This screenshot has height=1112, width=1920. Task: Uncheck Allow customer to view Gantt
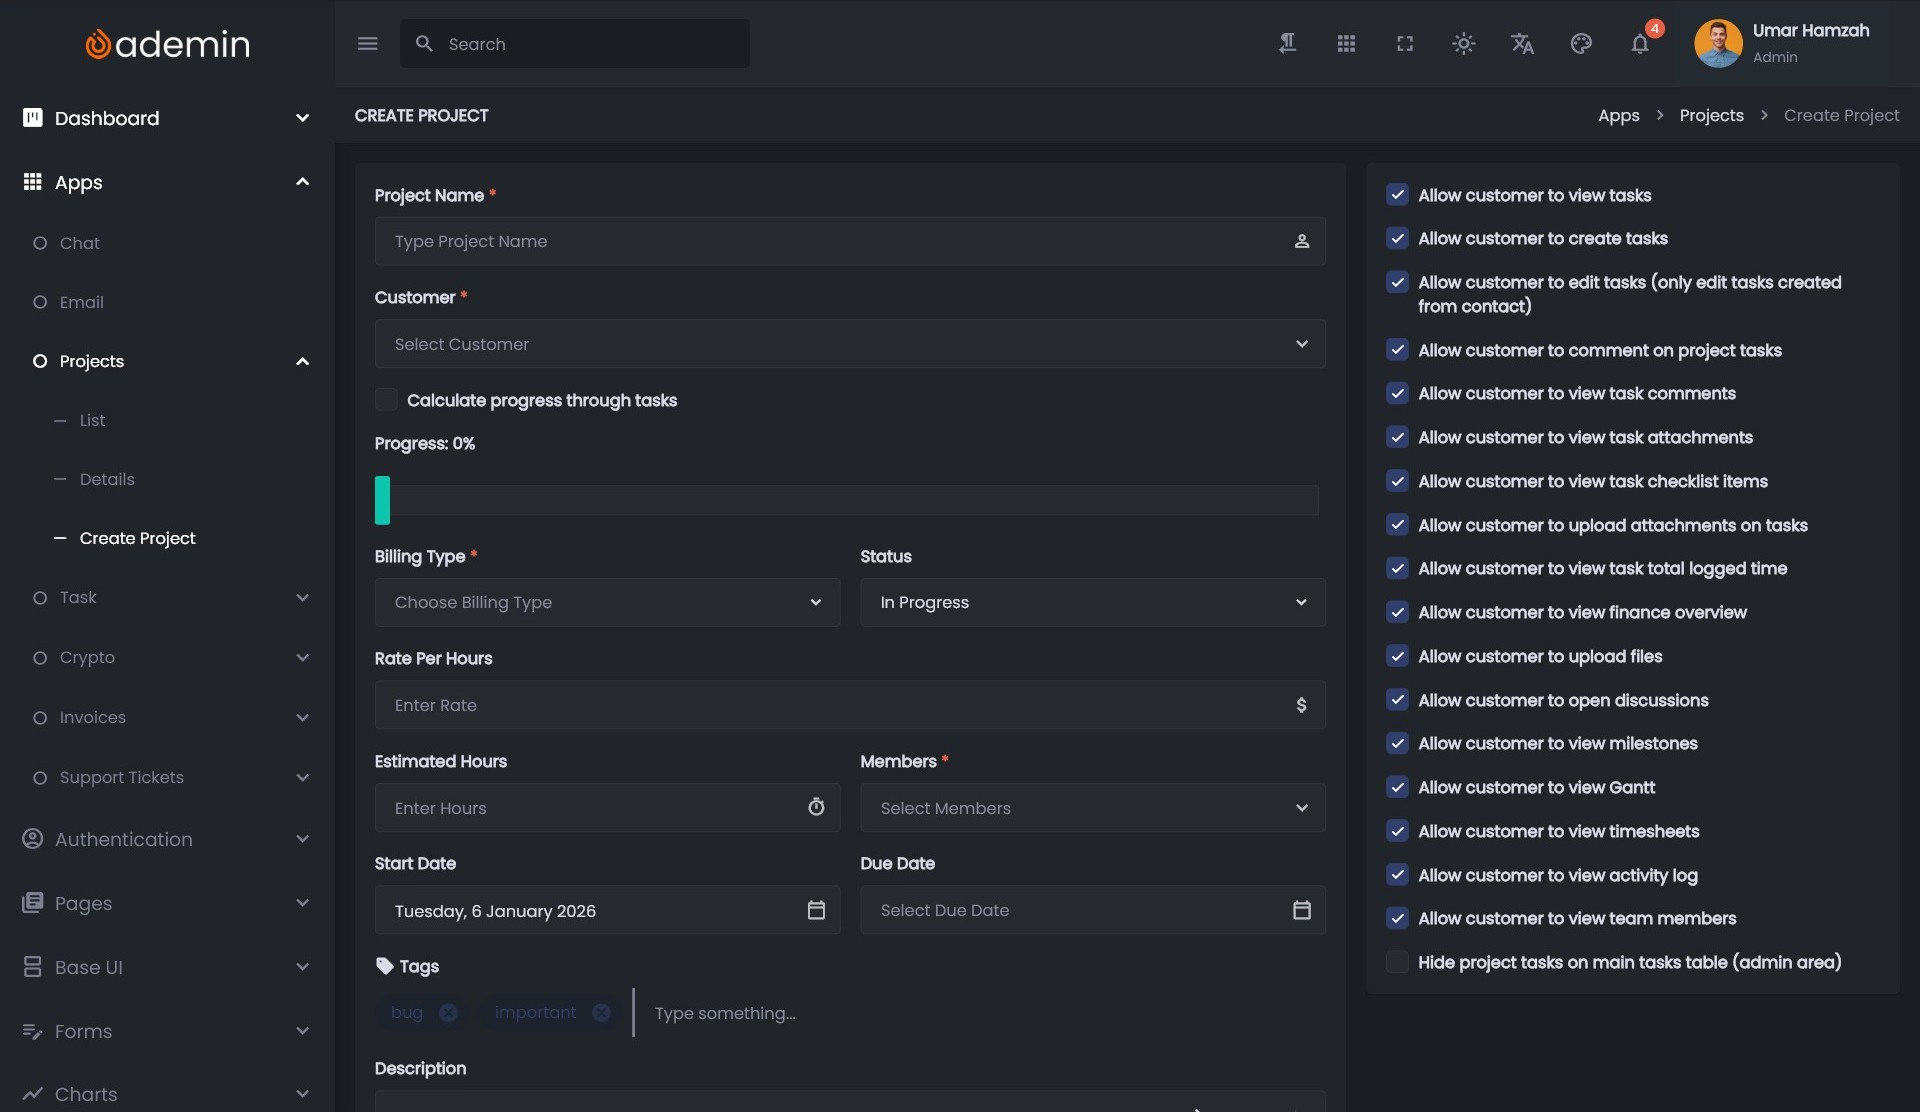click(1397, 787)
